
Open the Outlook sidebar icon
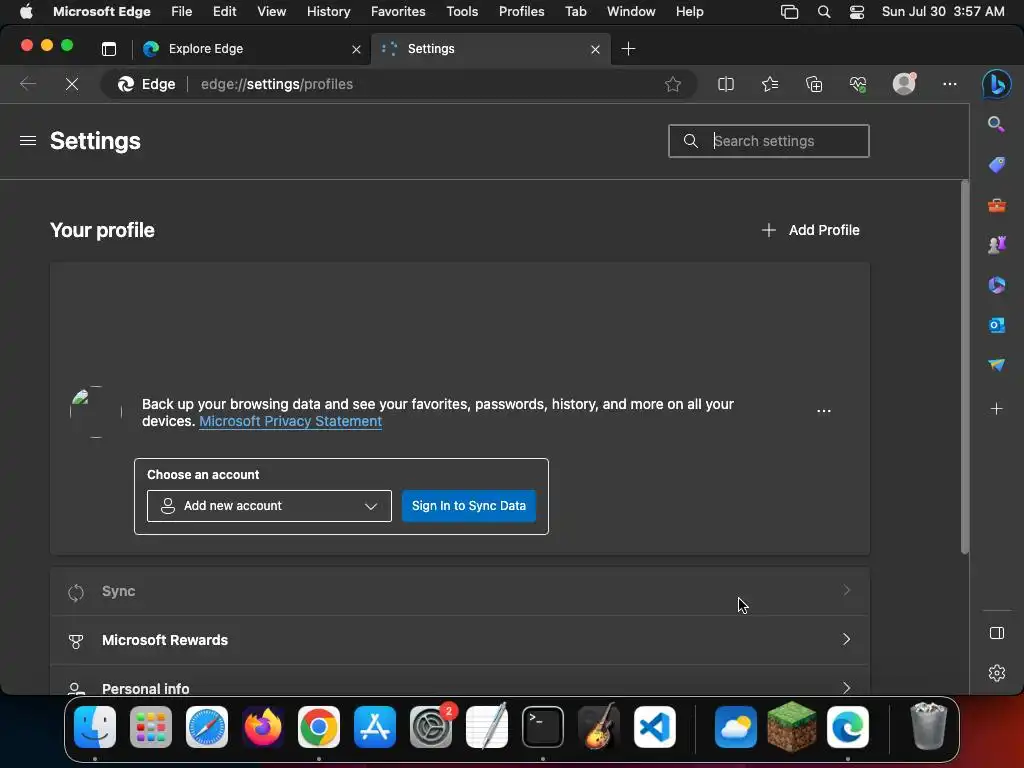click(996, 325)
